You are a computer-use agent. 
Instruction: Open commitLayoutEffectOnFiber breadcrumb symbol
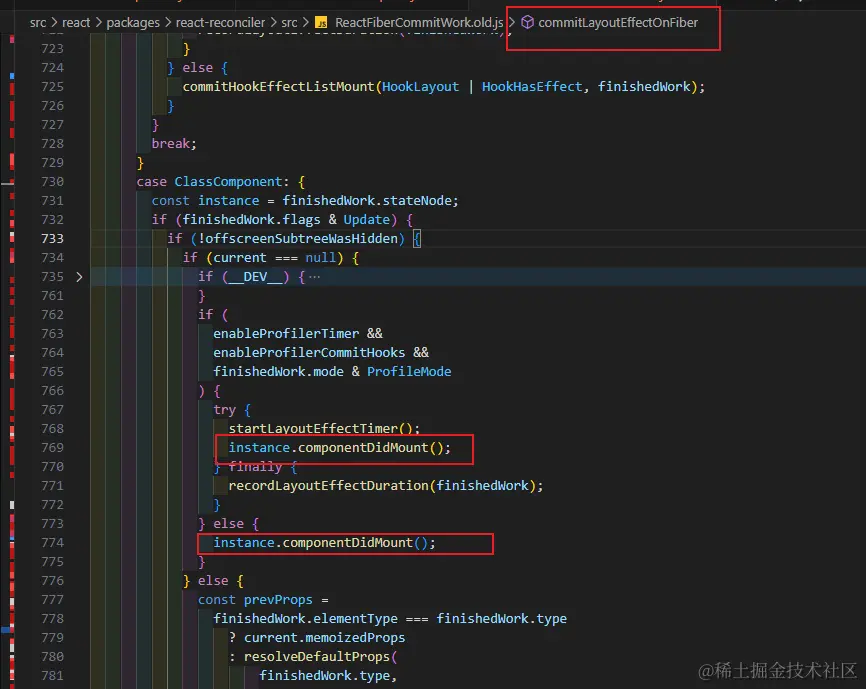[x=617, y=23]
